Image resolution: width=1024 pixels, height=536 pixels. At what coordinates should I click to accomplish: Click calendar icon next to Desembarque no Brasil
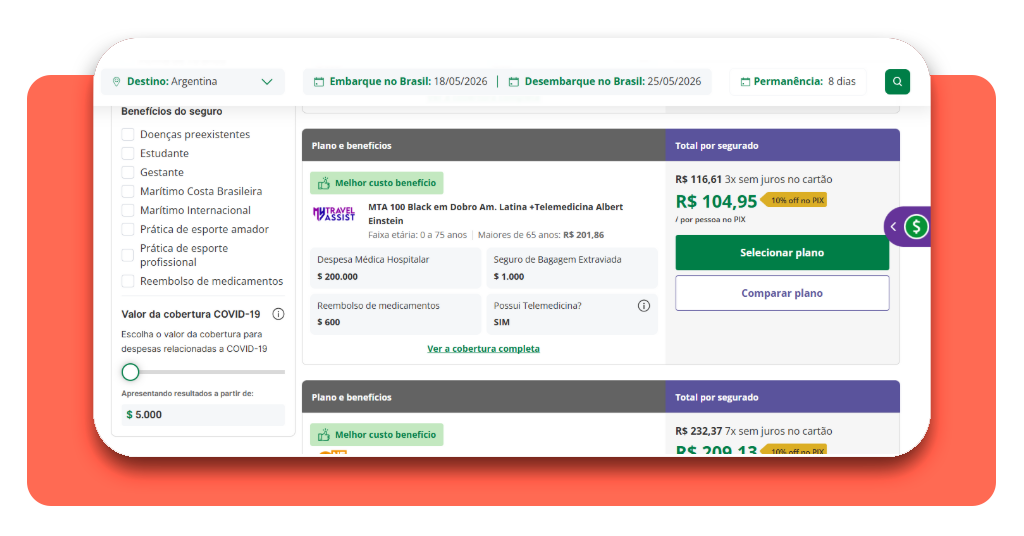(x=514, y=82)
